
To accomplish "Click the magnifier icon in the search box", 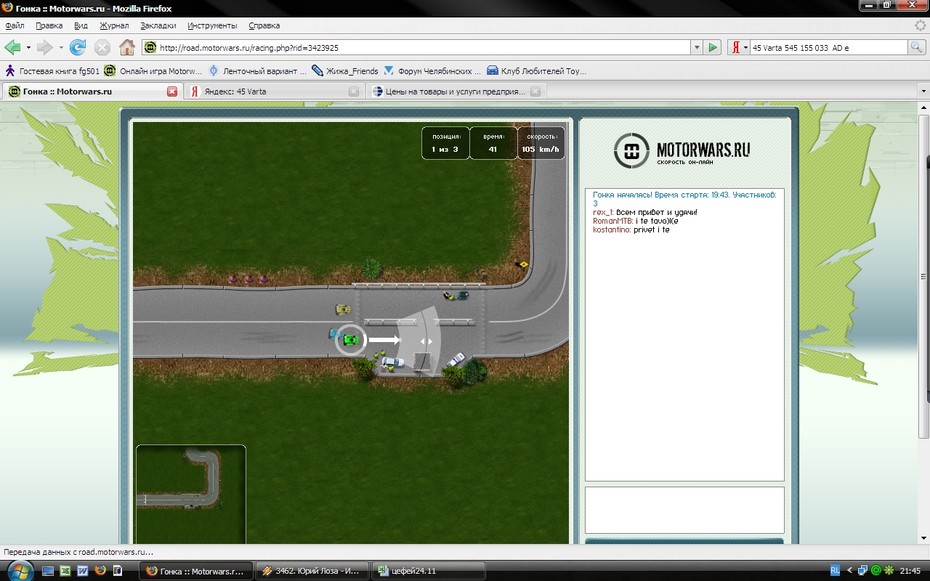I will click(x=916, y=47).
